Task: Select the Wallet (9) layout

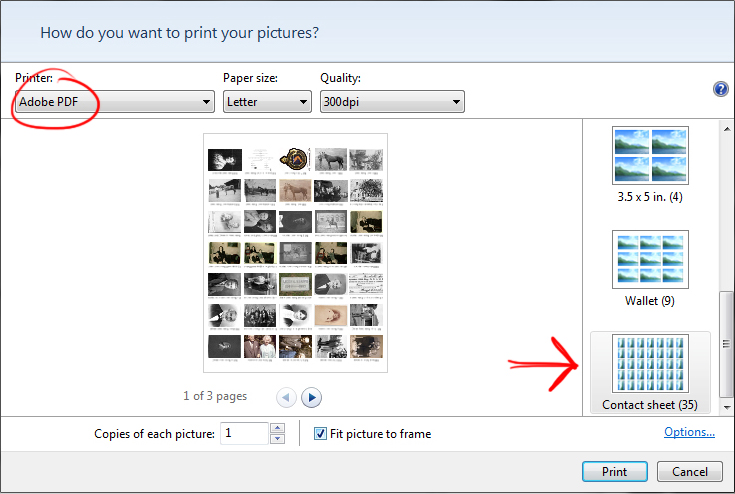Action: tap(650, 269)
